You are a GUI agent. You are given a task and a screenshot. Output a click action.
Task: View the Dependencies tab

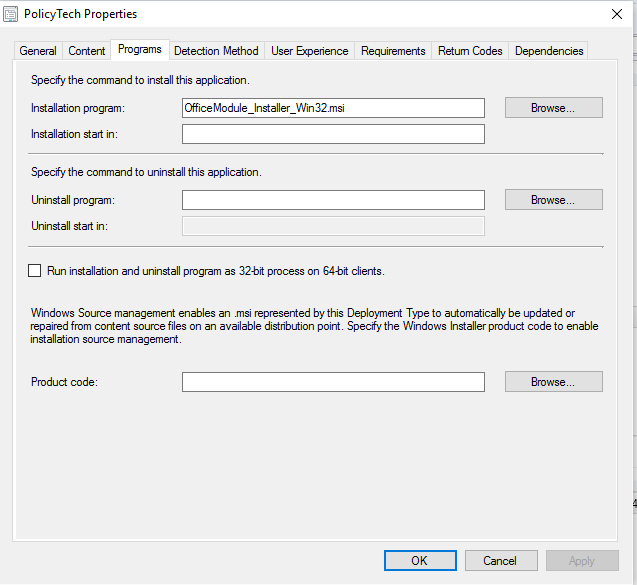click(x=549, y=51)
